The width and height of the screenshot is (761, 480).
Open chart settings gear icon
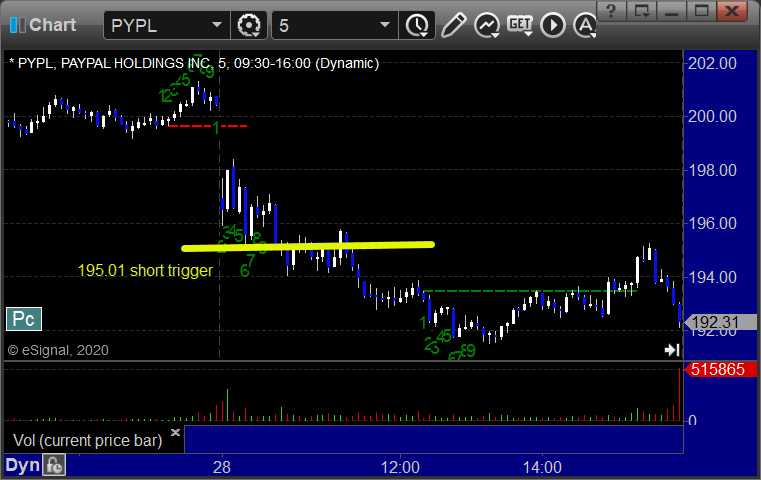coord(249,25)
